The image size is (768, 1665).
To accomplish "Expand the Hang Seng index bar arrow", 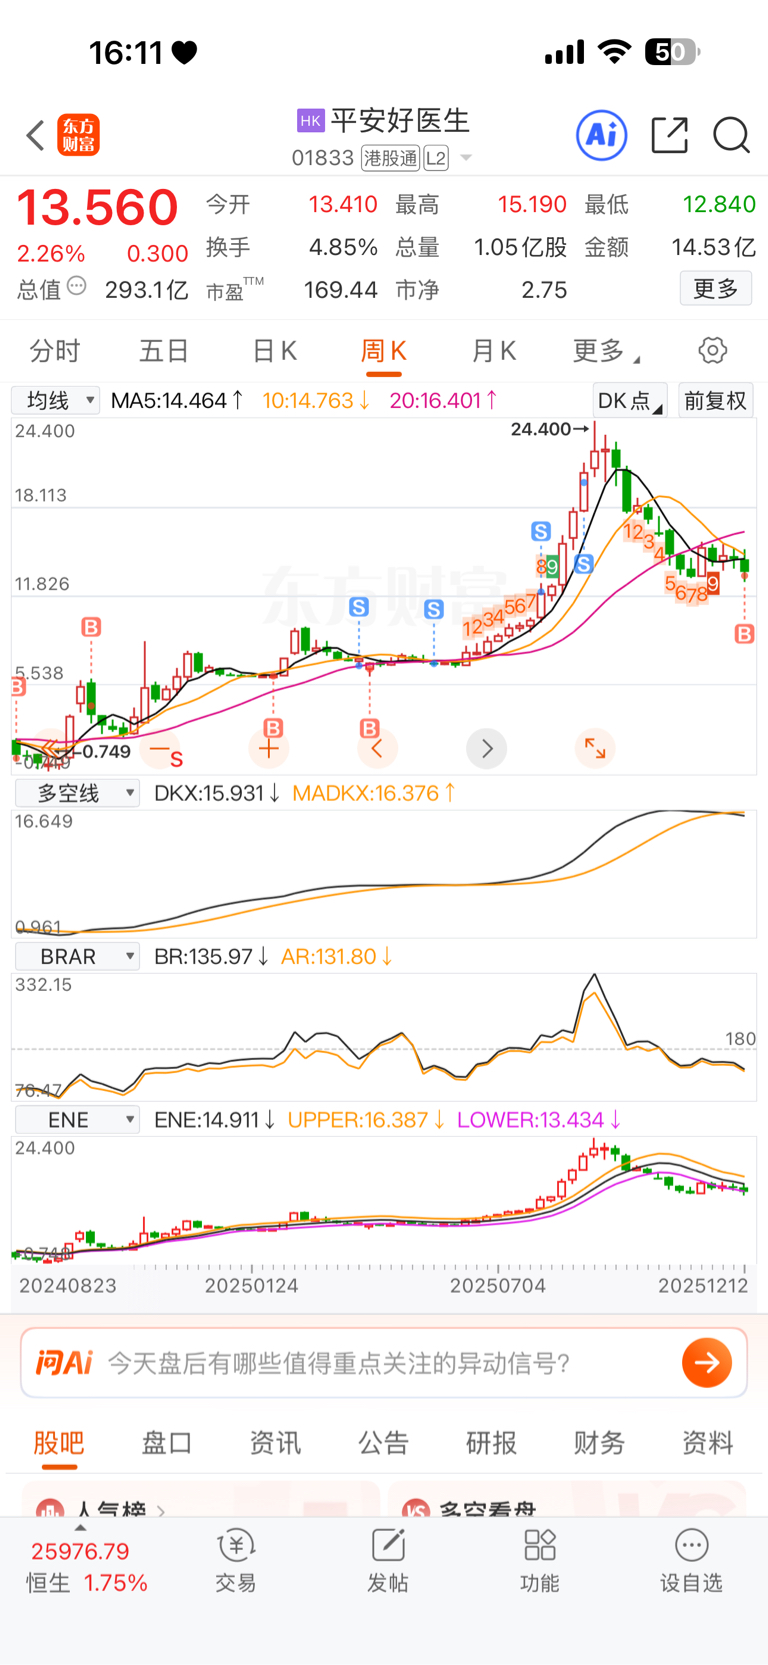I will coord(80,1527).
